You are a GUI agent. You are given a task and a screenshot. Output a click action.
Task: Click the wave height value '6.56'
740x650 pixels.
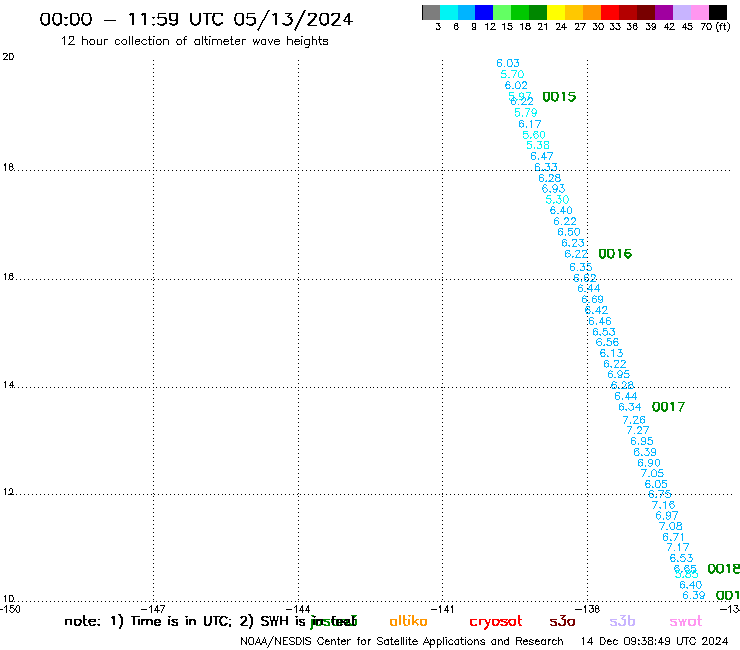pos(607,342)
